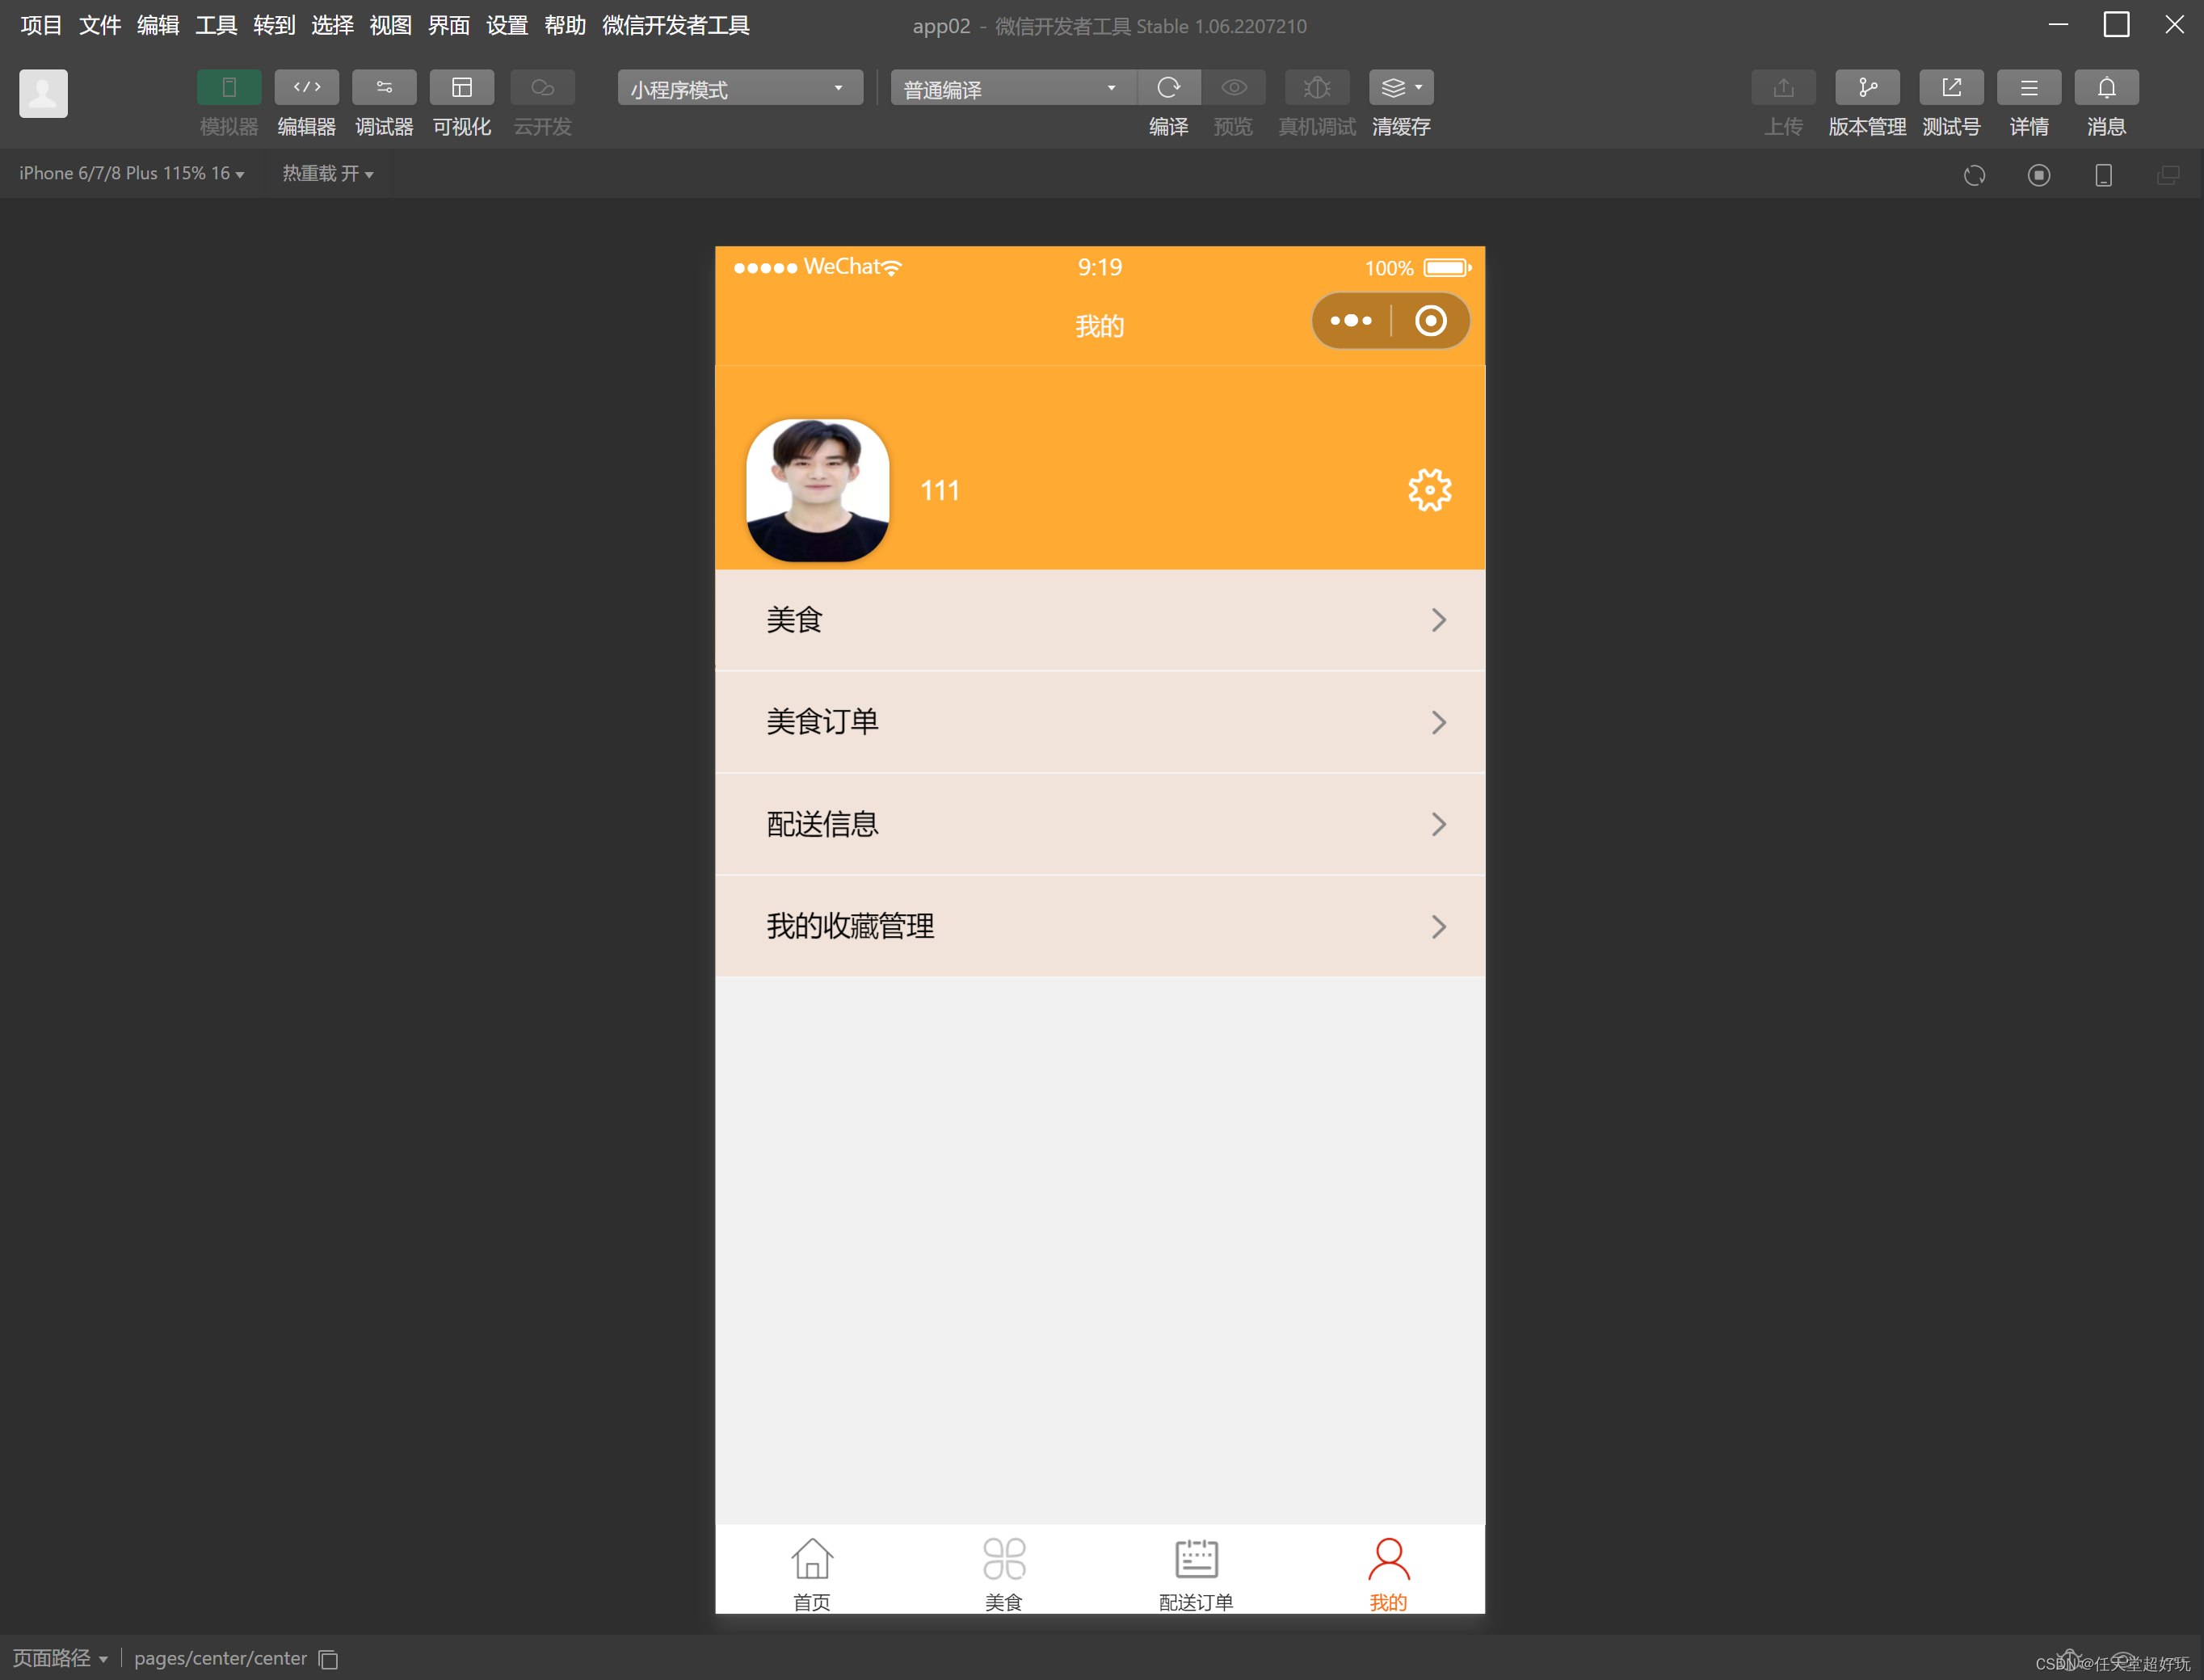Image resolution: width=2204 pixels, height=1680 pixels.
Task: Click the chevron on the 美食订单 row
Action: tap(1439, 722)
